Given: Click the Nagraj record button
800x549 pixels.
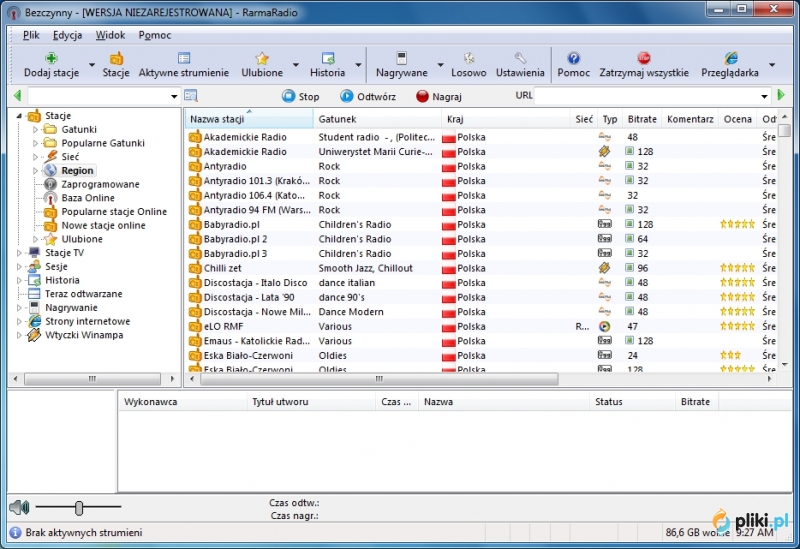Looking at the screenshot, I should [439, 96].
